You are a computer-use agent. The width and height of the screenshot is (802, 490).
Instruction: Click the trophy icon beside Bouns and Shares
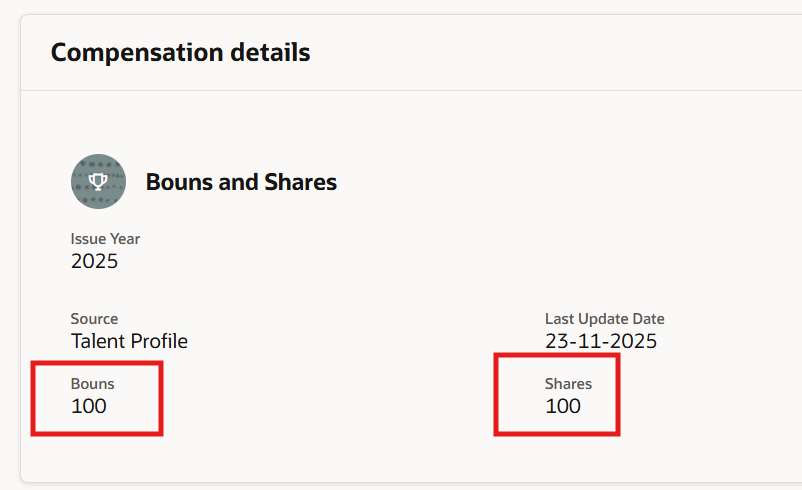[98, 181]
